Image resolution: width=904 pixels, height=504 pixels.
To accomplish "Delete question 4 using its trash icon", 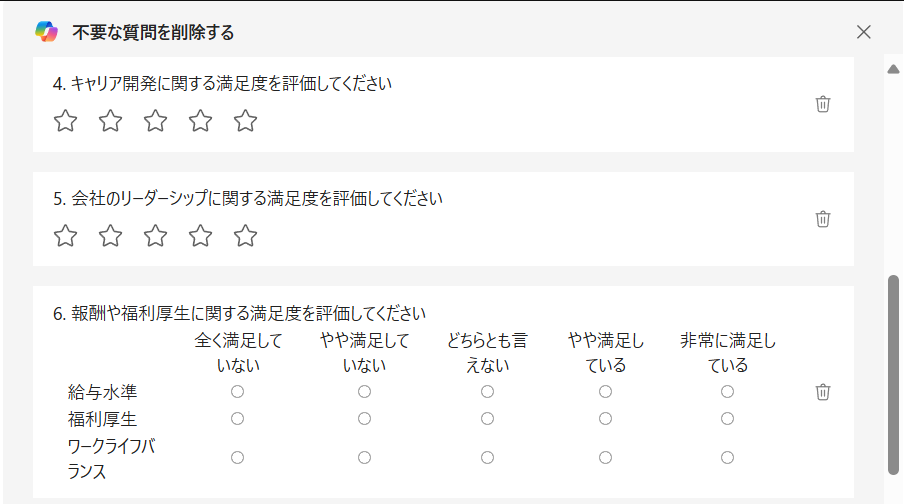I will coord(823,104).
